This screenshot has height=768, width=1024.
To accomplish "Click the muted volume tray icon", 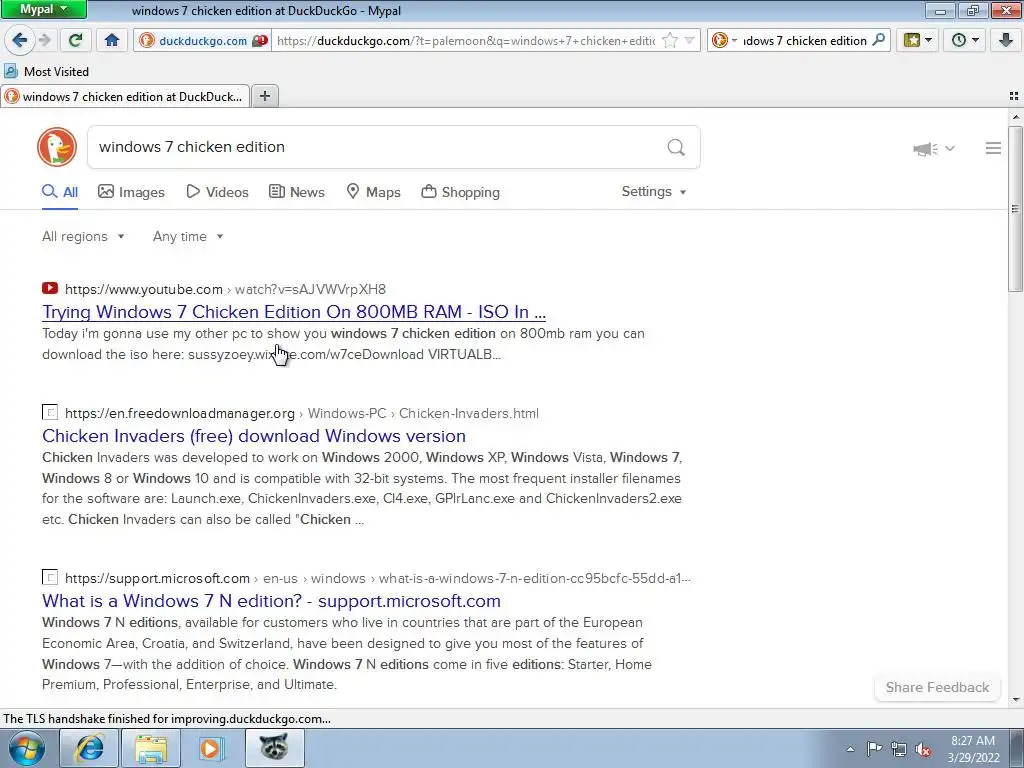I will point(923,749).
